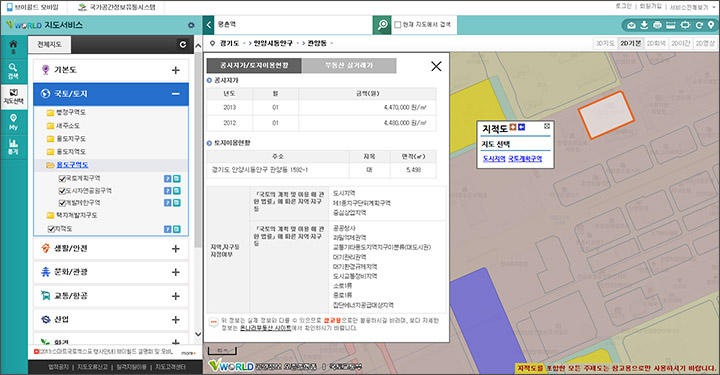Viewport: 720px width, 375px height.
Task: Open the 용도지구도 folder
Action: 66,139
